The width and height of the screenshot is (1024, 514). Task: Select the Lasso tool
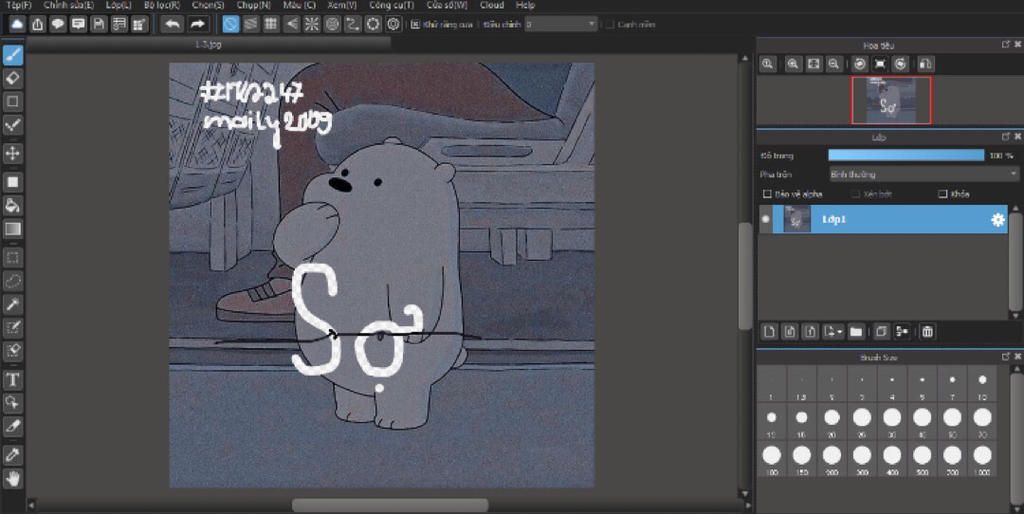tap(13, 280)
